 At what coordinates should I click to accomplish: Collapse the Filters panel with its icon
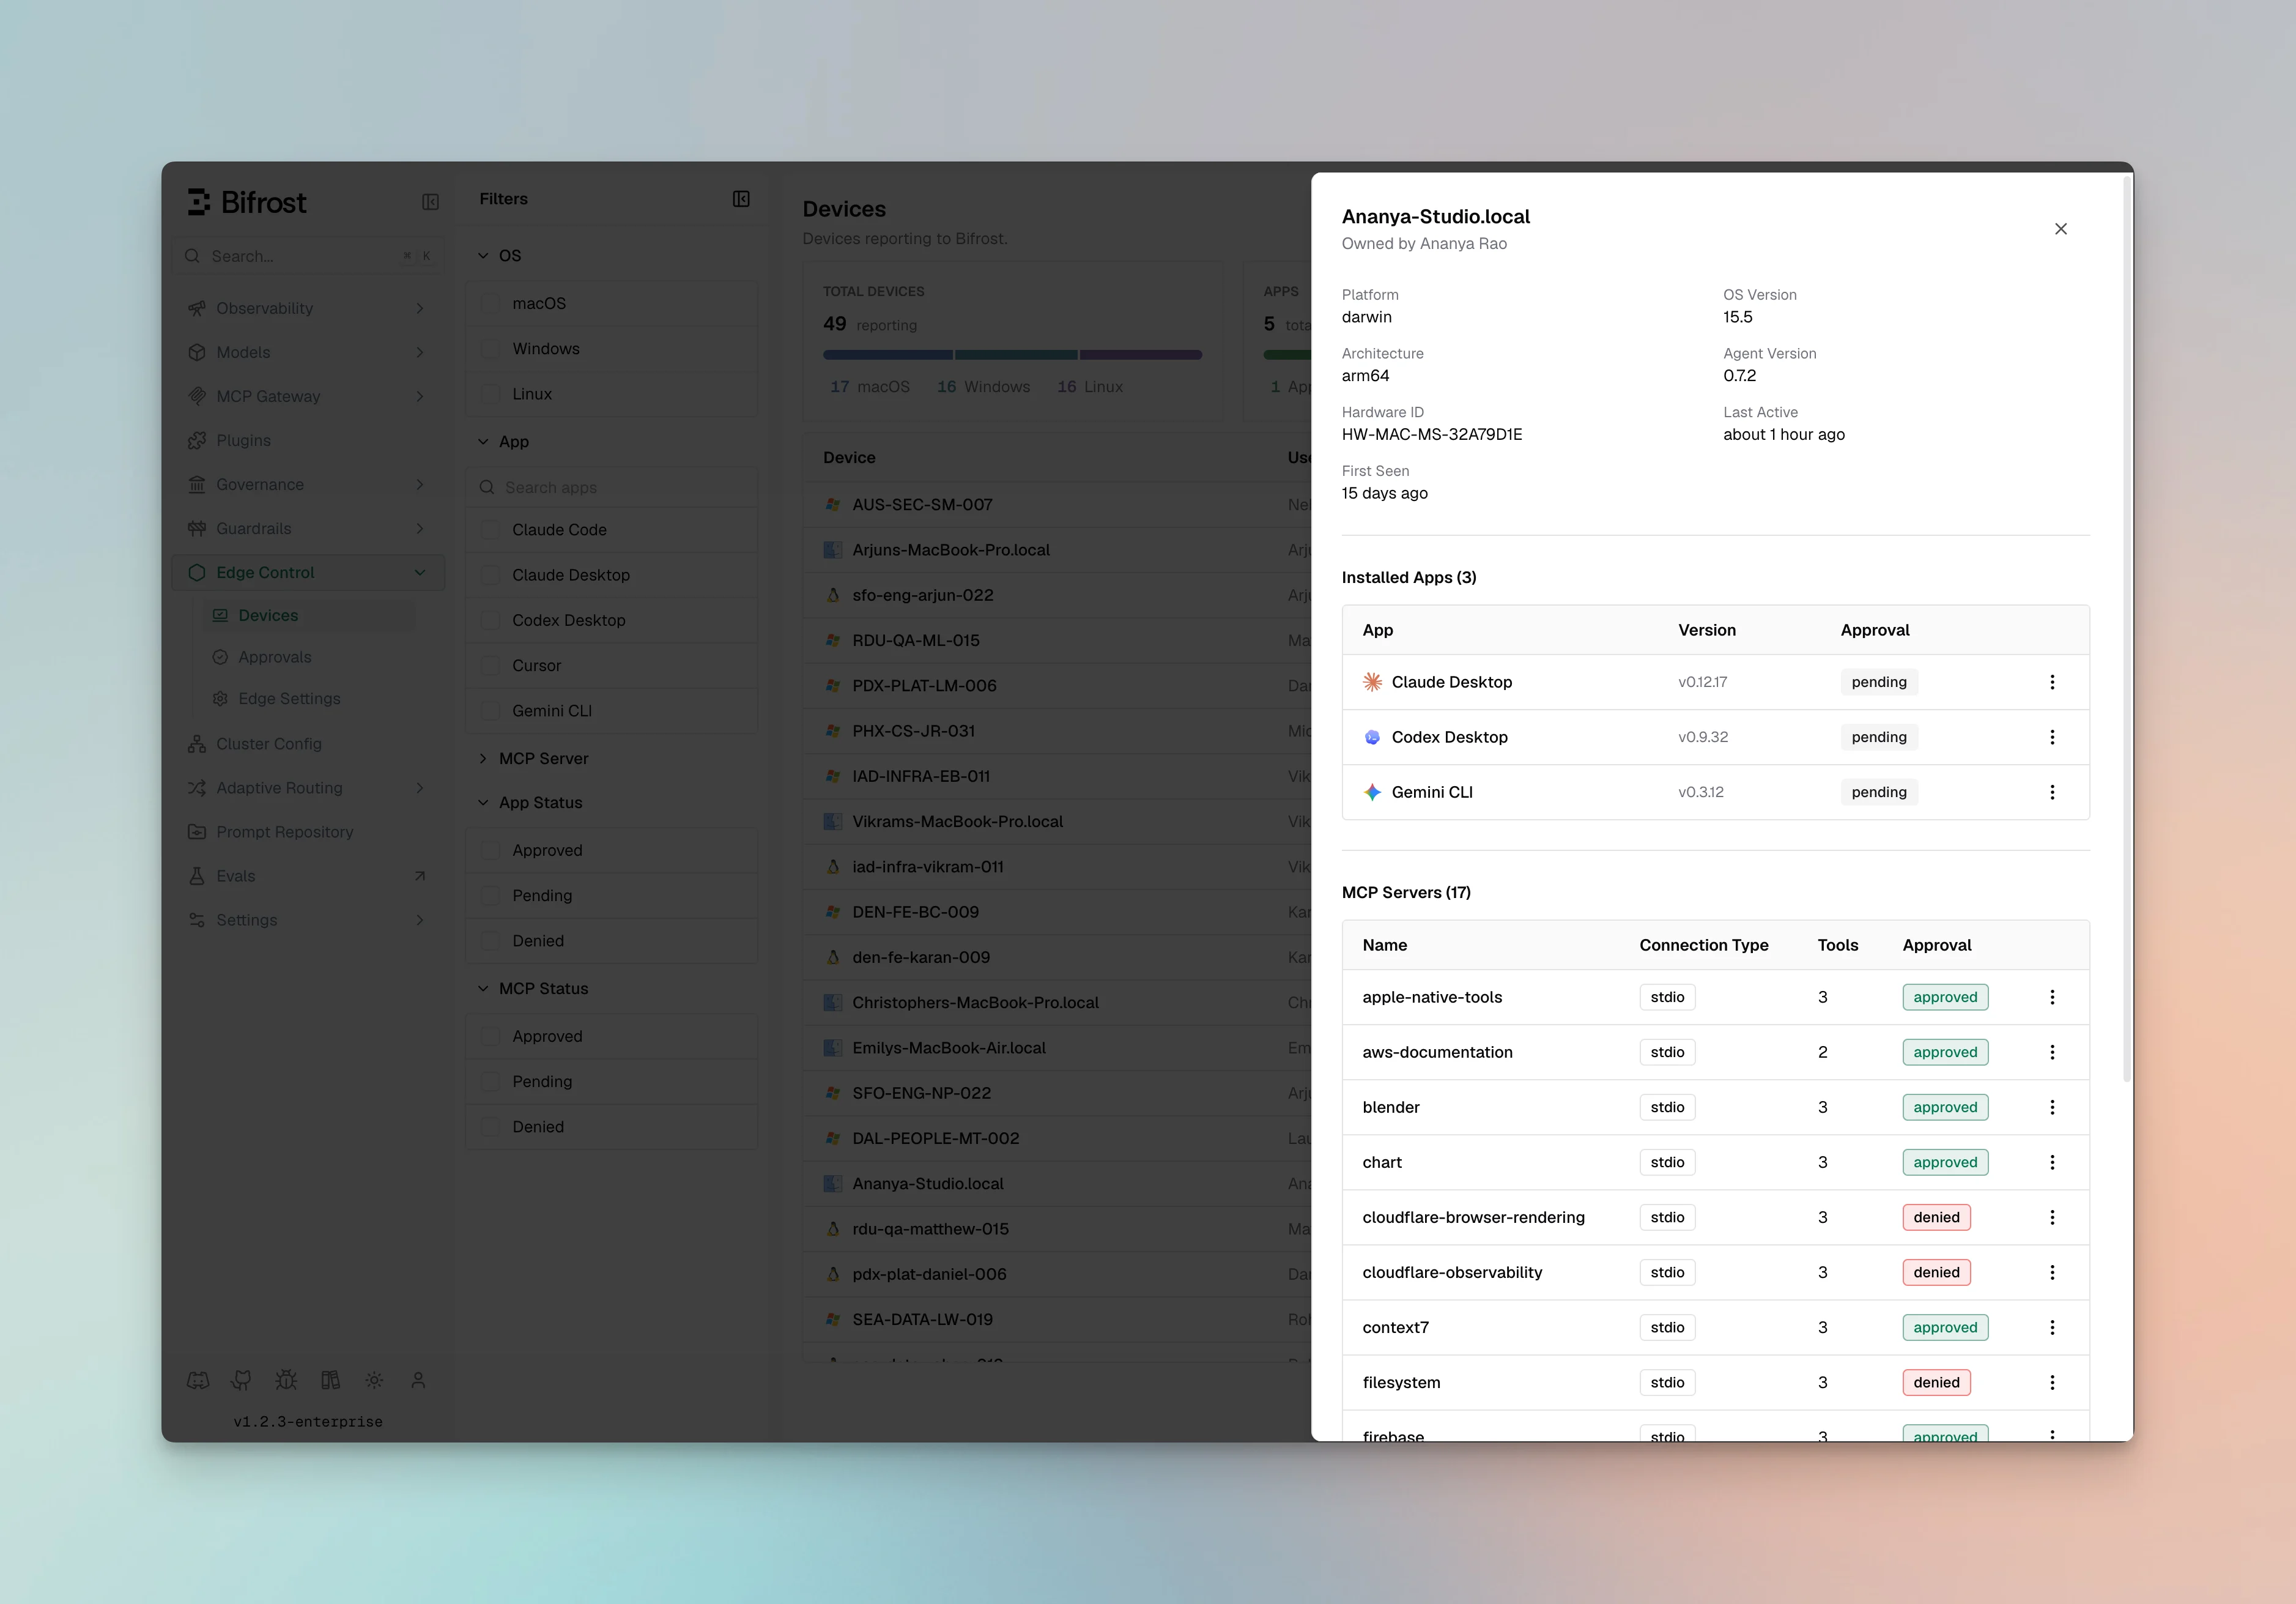tap(741, 199)
